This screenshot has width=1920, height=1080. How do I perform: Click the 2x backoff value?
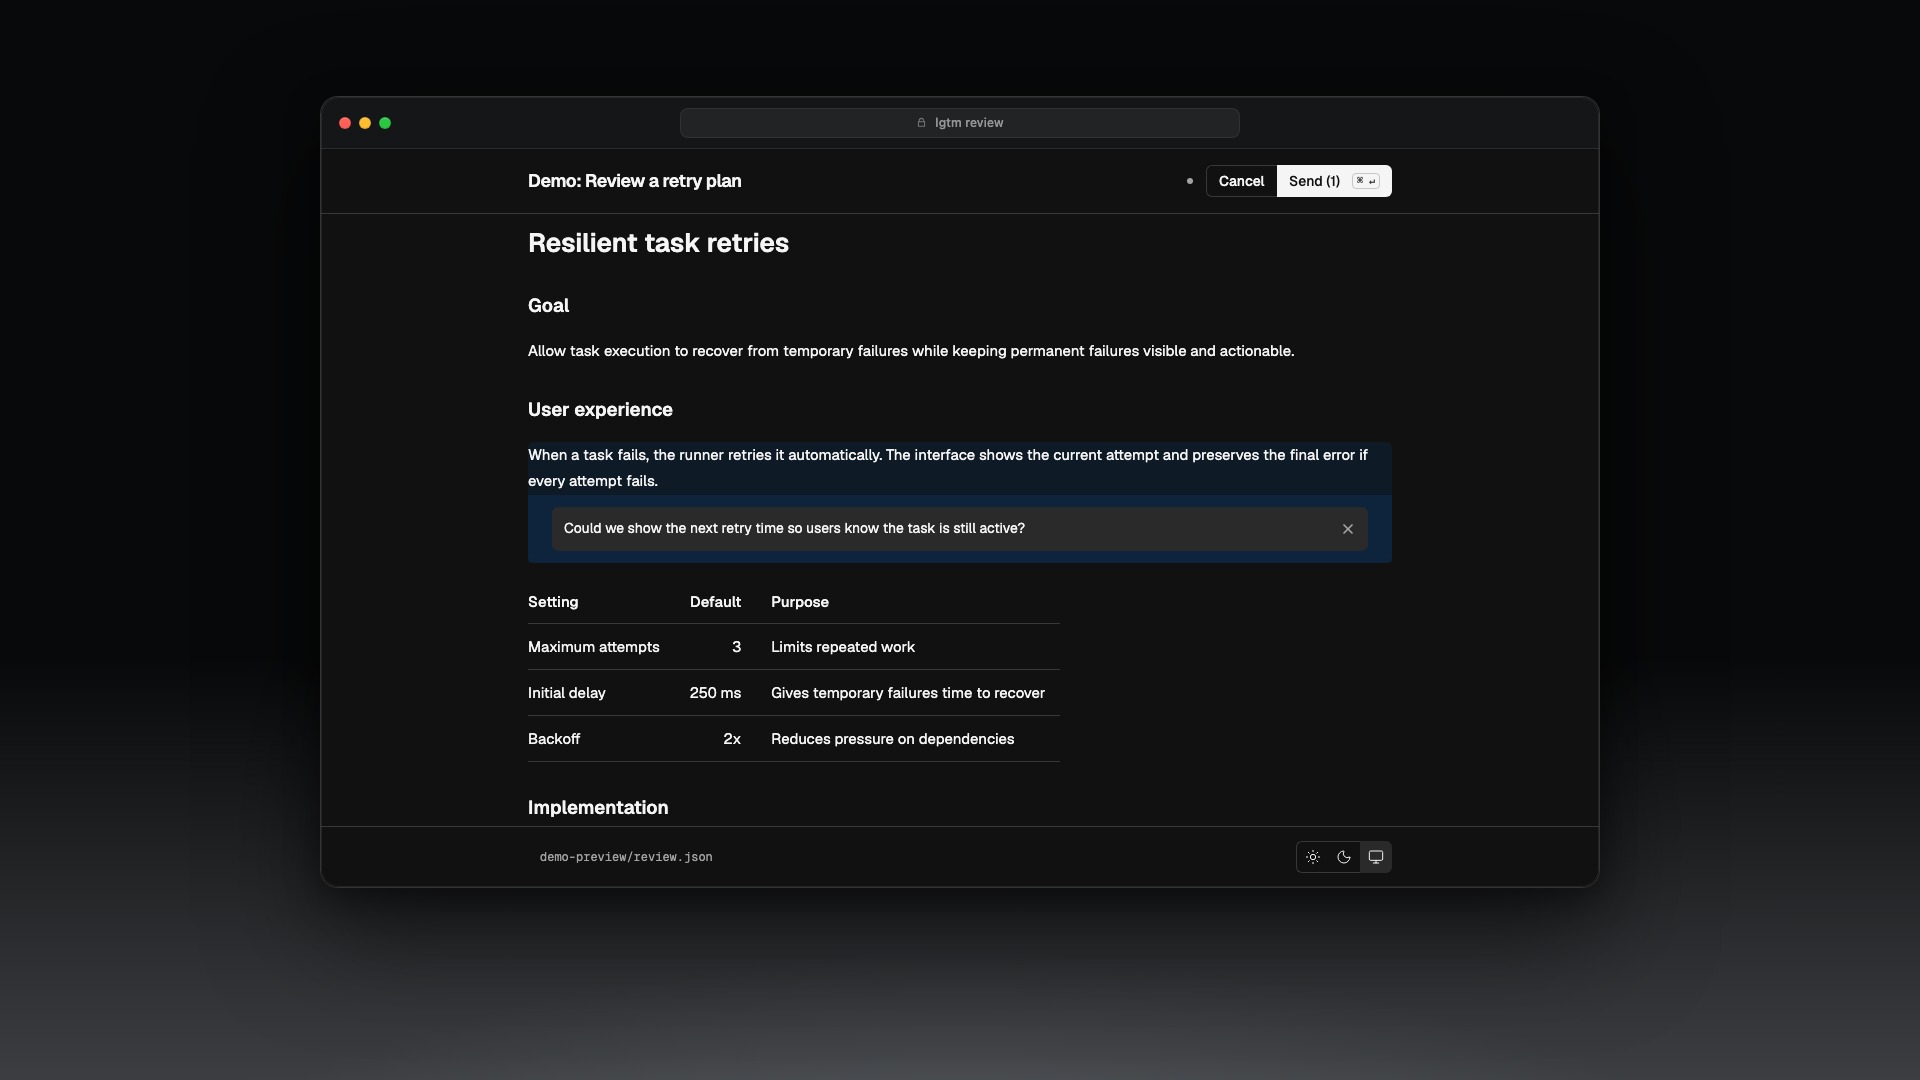pos(732,739)
